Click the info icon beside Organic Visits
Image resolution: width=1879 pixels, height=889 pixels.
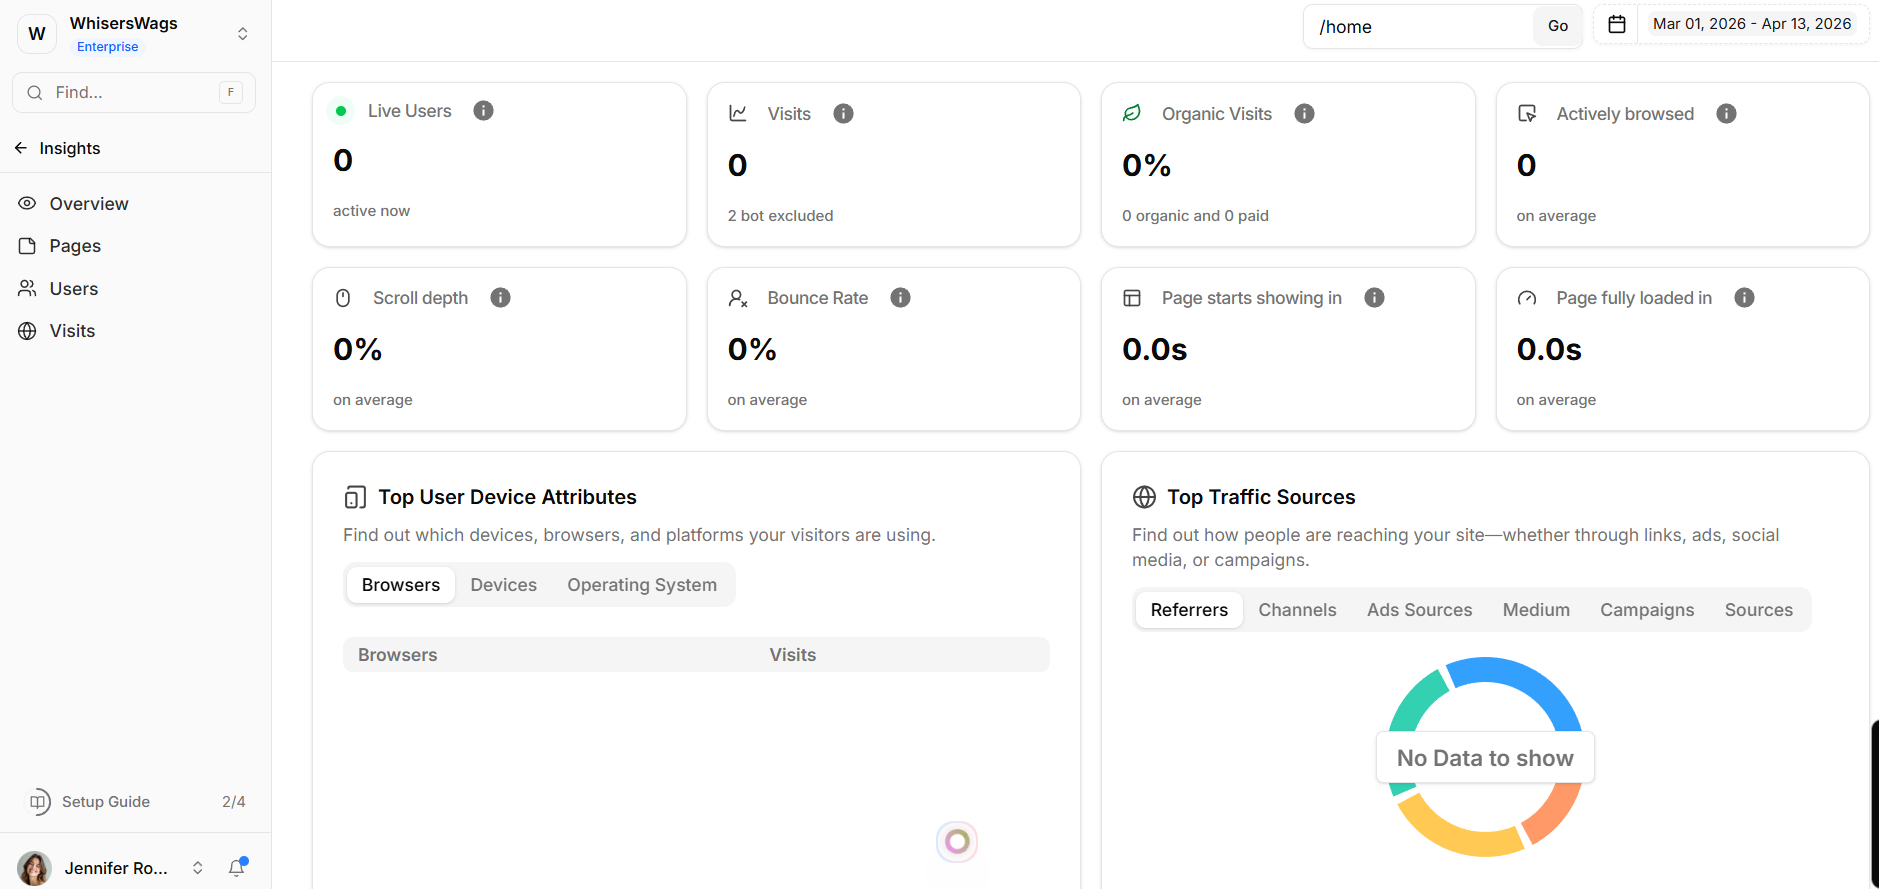click(1304, 114)
